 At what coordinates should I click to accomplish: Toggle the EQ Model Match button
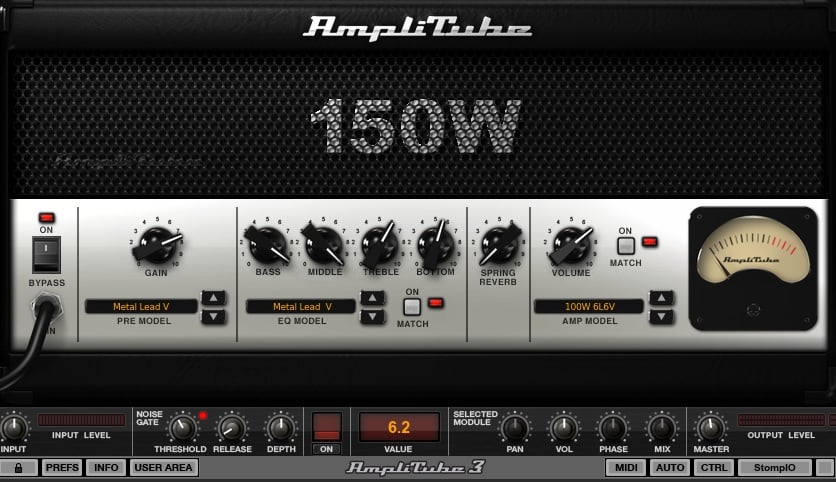[x=412, y=307]
